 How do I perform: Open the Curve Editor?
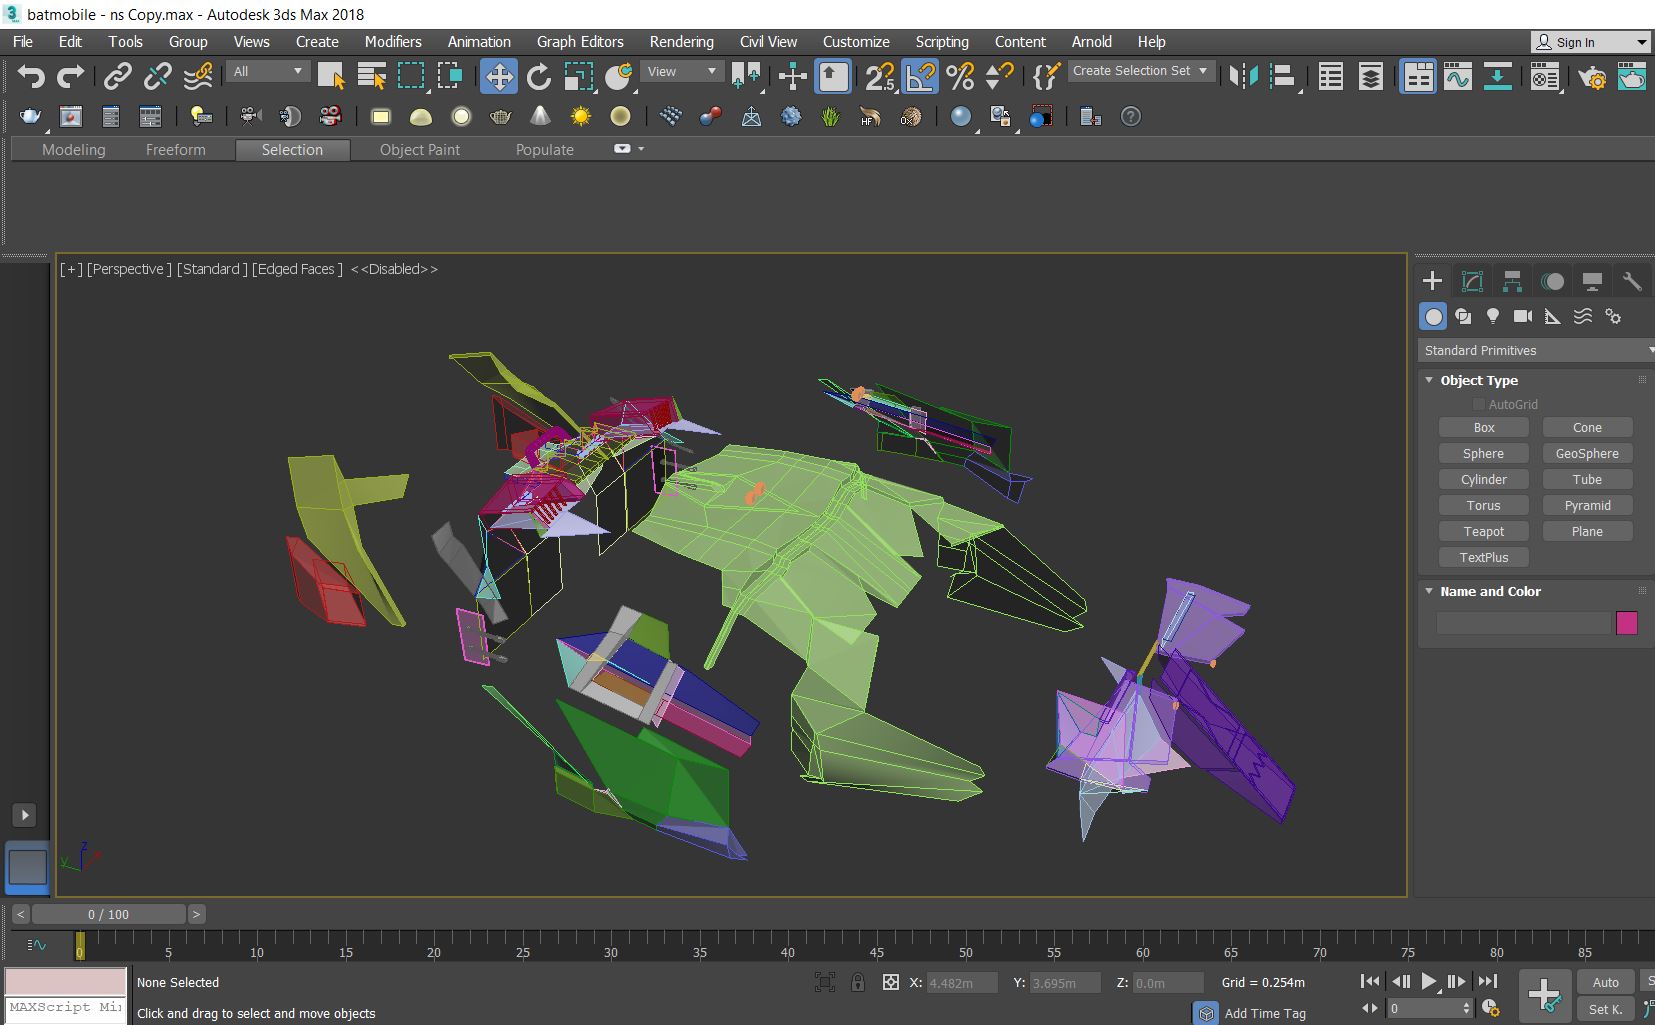point(1458,76)
